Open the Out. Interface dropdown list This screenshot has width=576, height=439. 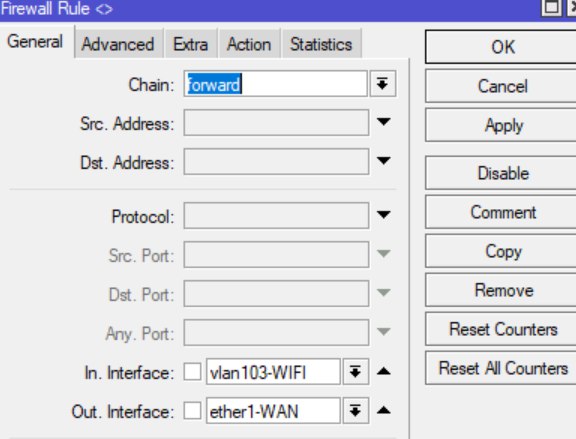355,411
